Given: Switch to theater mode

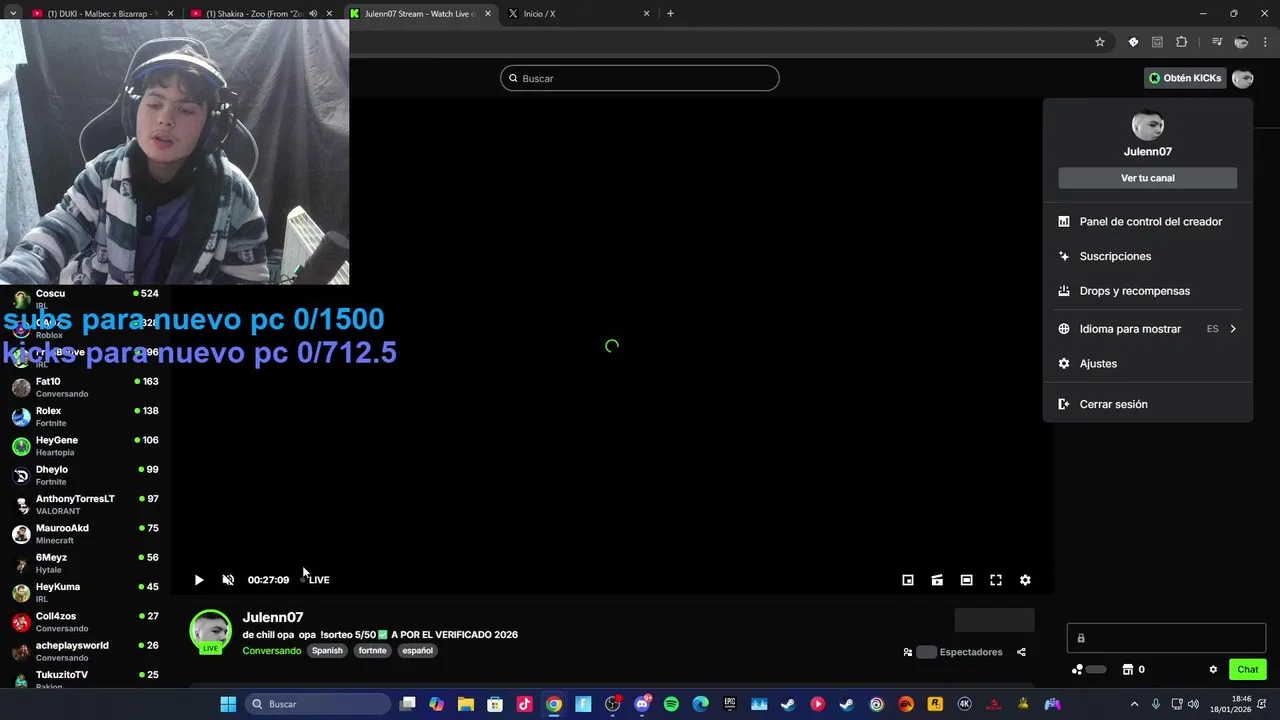Looking at the screenshot, I should [966, 580].
